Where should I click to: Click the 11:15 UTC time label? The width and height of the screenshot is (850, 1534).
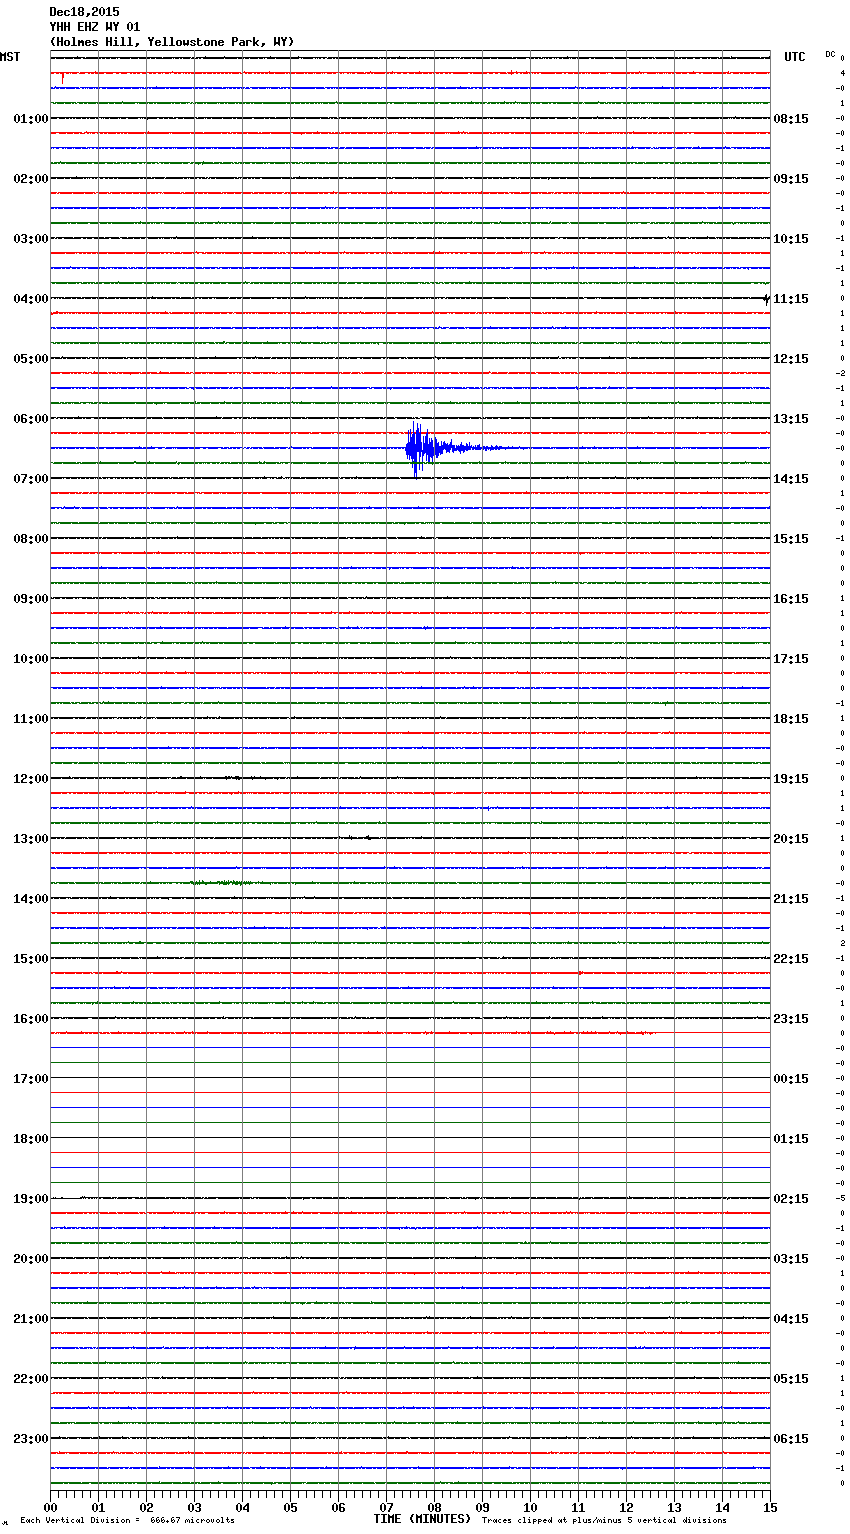[x=791, y=299]
